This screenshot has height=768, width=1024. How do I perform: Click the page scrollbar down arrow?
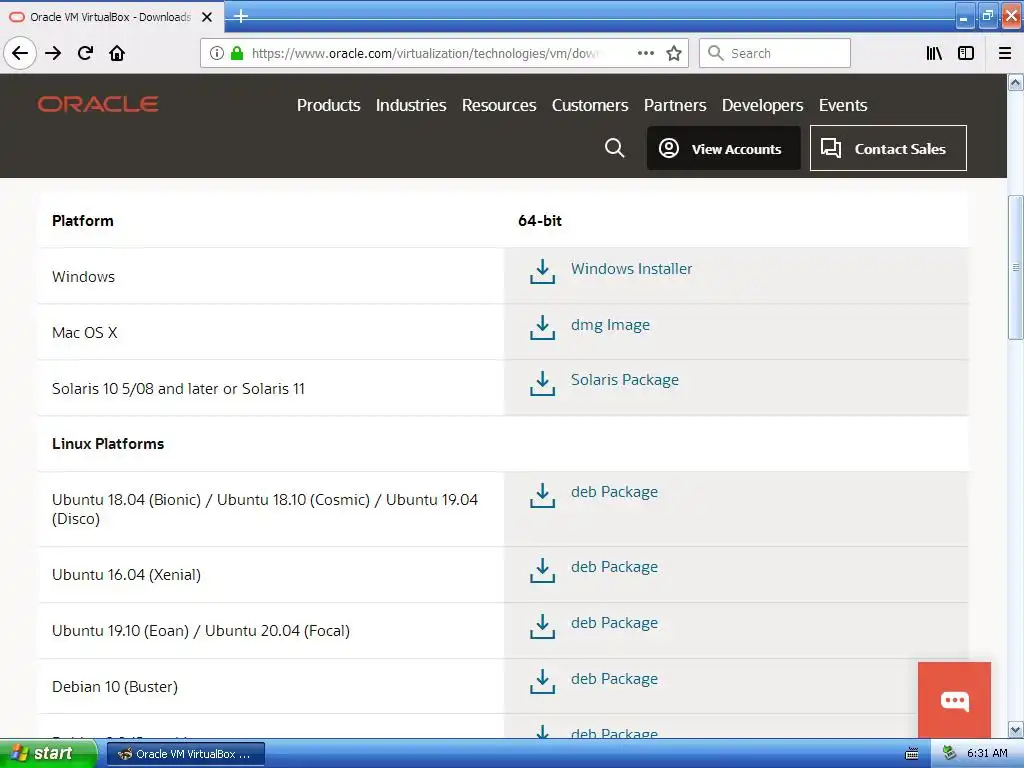[1016, 729]
